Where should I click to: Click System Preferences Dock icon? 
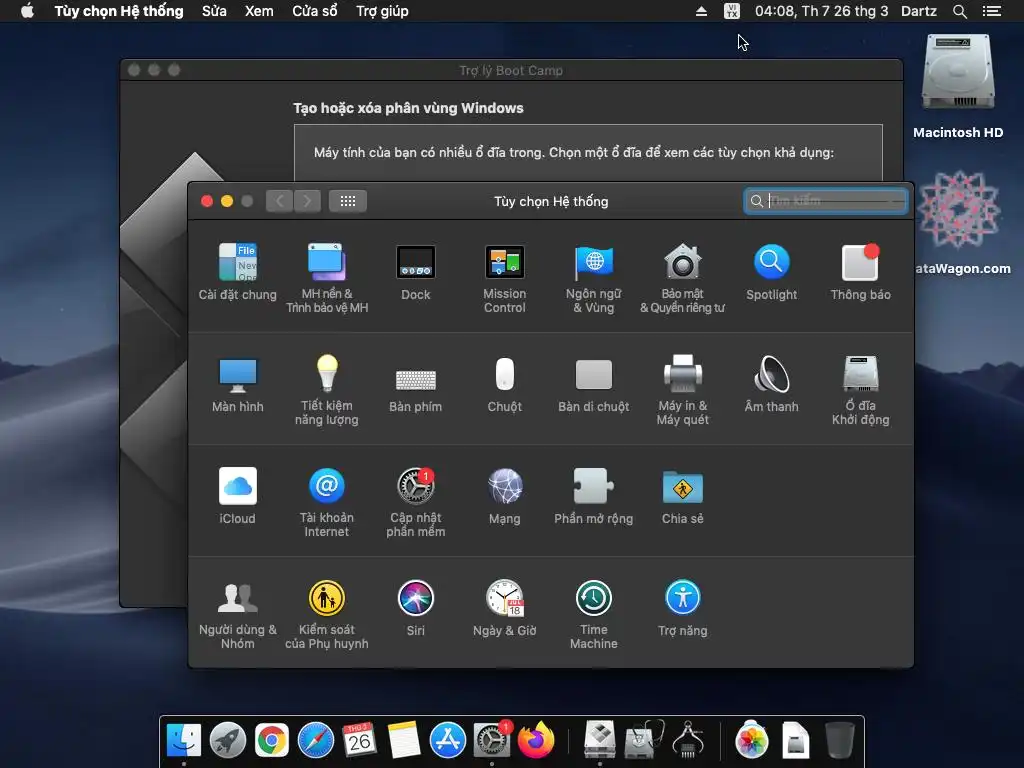click(x=492, y=741)
